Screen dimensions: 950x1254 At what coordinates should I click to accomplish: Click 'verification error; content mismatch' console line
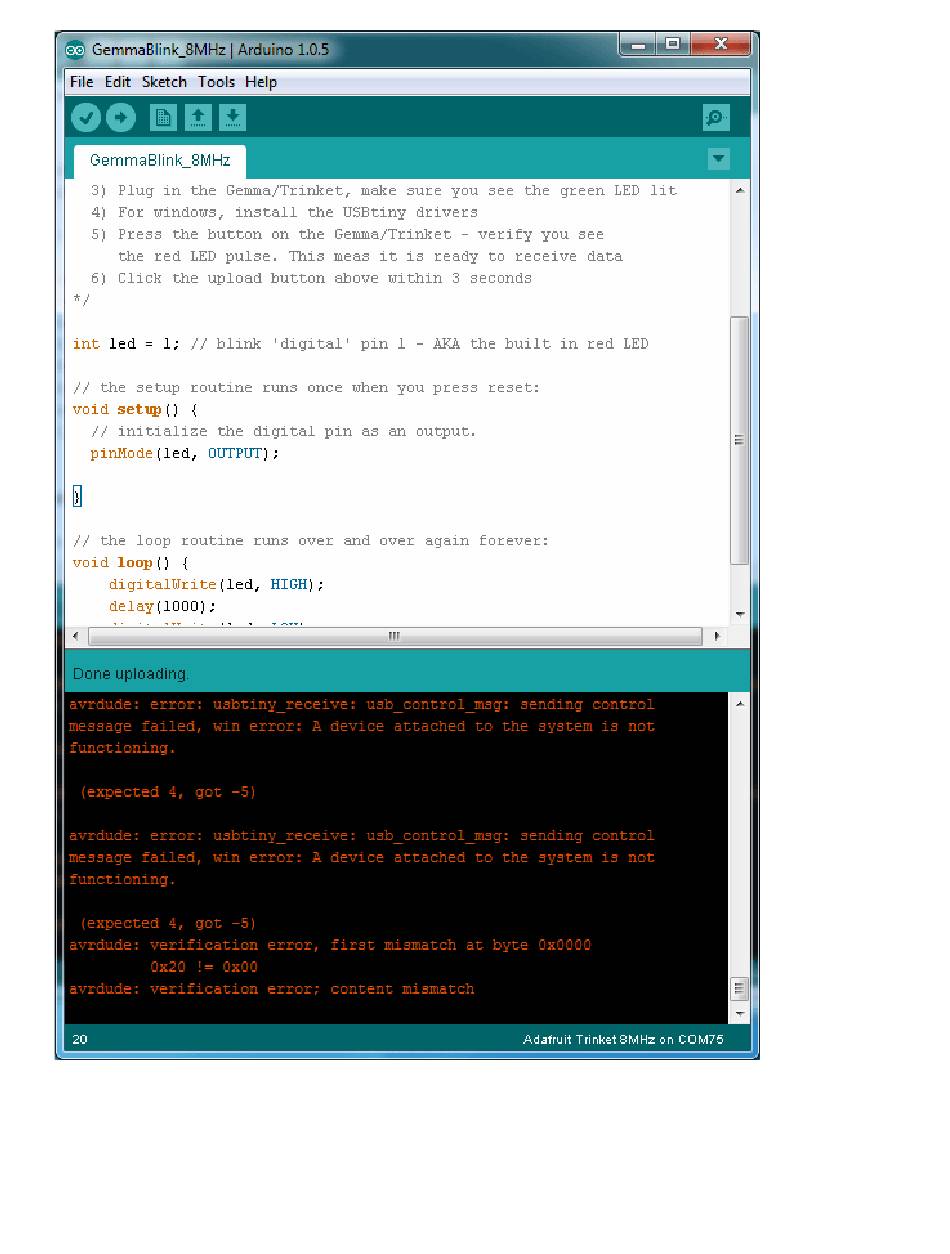271,989
